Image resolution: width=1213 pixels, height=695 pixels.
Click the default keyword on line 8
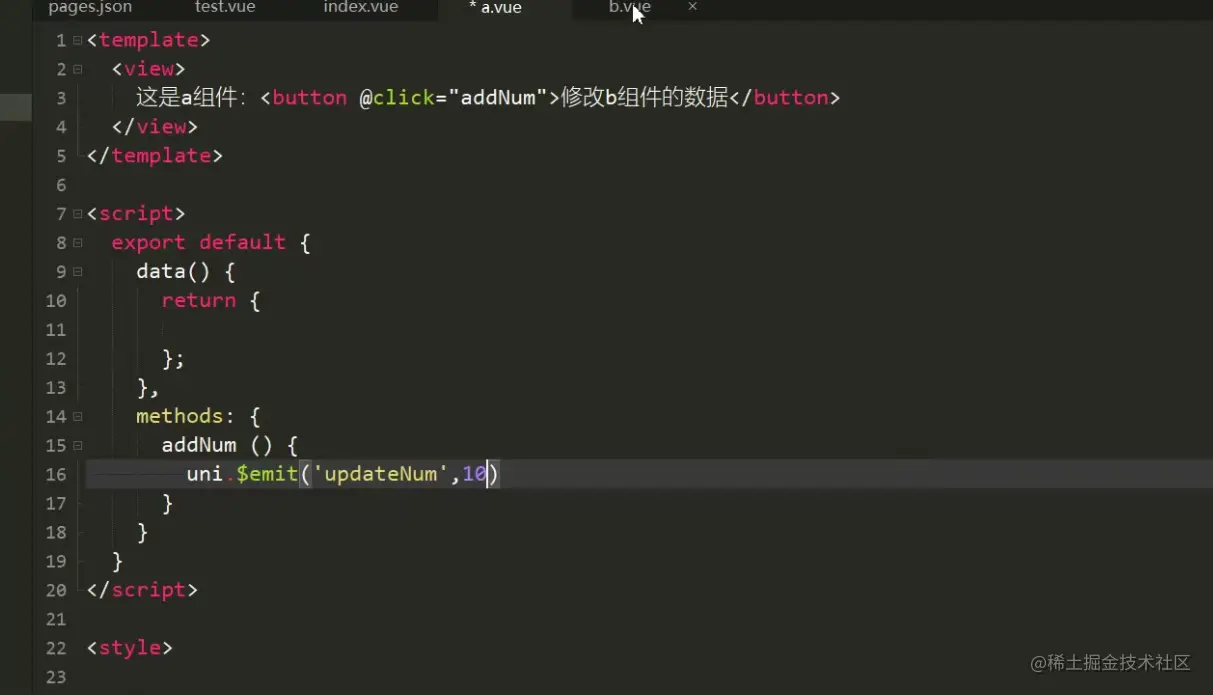[243, 243]
